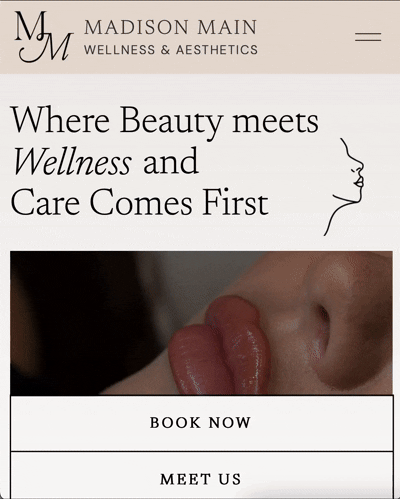Click the 'Care Comes First' headline line
Screen dimensions: 400x499
(x=140, y=202)
